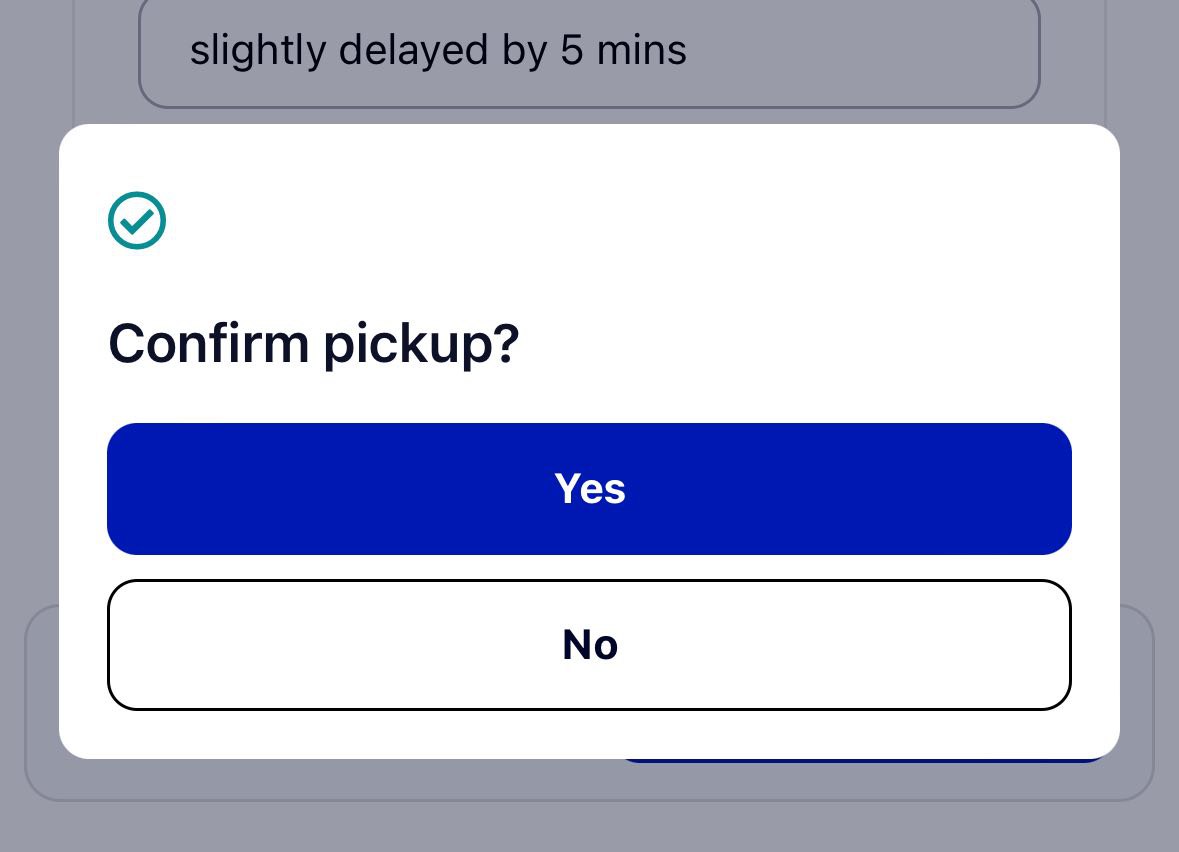Focus the delay note text box
Viewport: 1179px width, 852px height.
coord(590,51)
